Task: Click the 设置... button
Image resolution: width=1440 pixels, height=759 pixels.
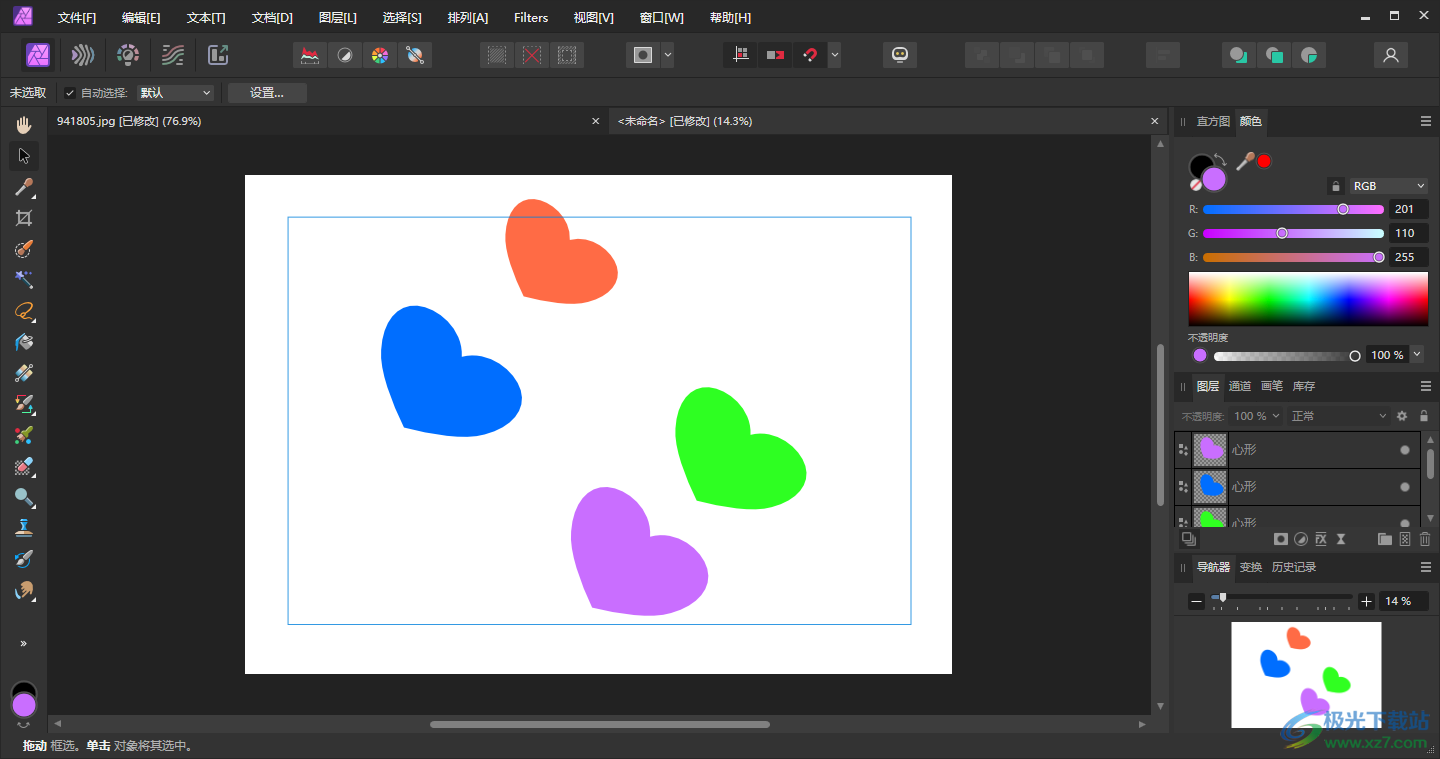Action: 267,93
